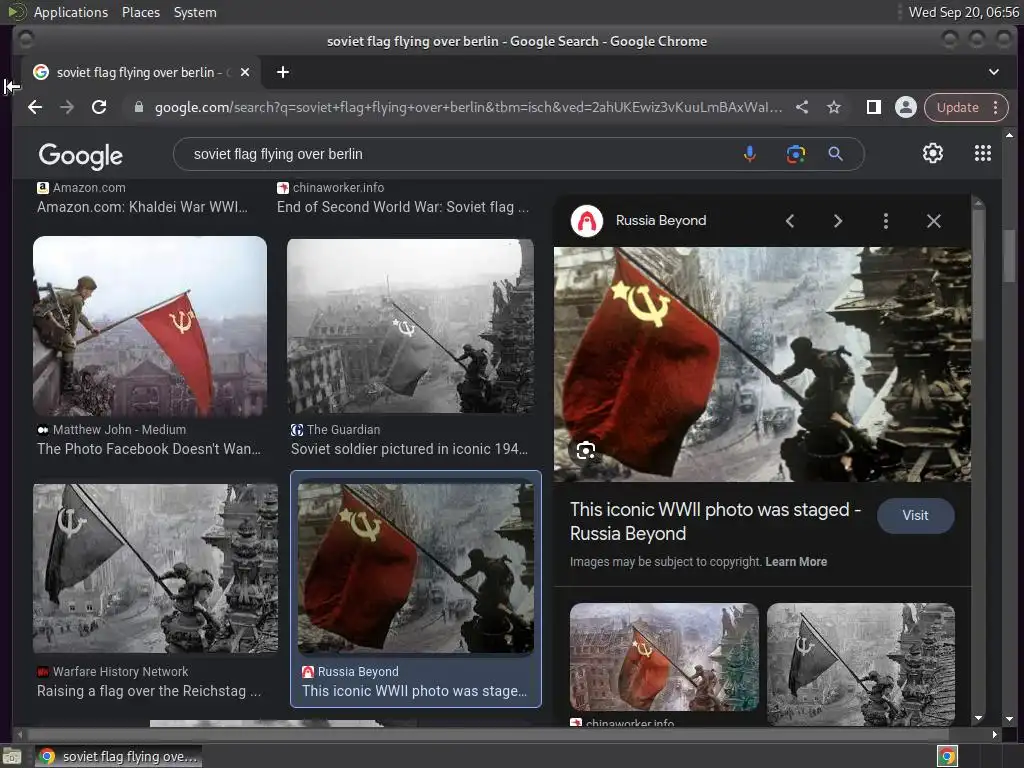Show previous image in preview panel
The width and height of the screenshot is (1024, 768).
[x=790, y=221]
